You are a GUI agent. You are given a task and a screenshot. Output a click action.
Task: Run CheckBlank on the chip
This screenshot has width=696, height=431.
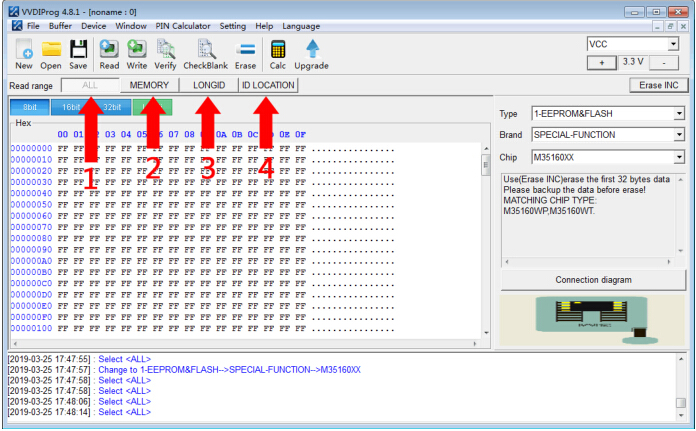pyautogui.click(x=206, y=55)
